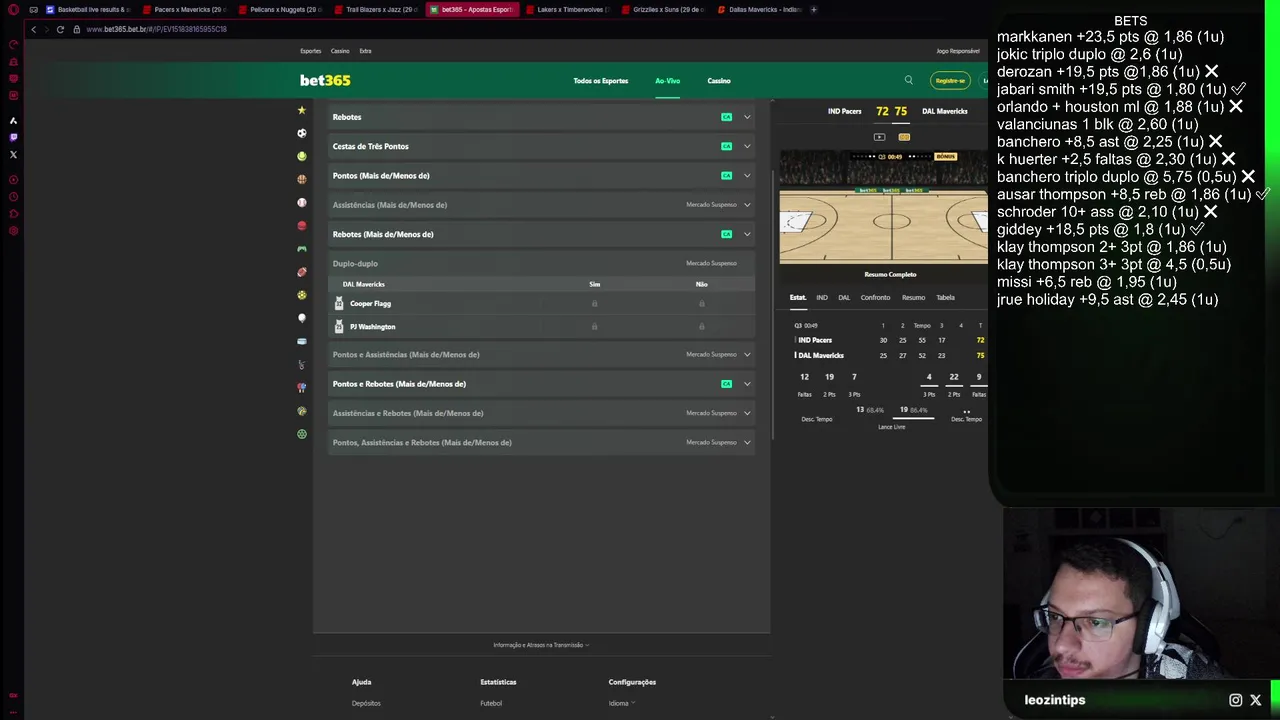This screenshot has height=720, width=1280.
Task: Select the red cricket ball icon
Action: coord(302,226)
